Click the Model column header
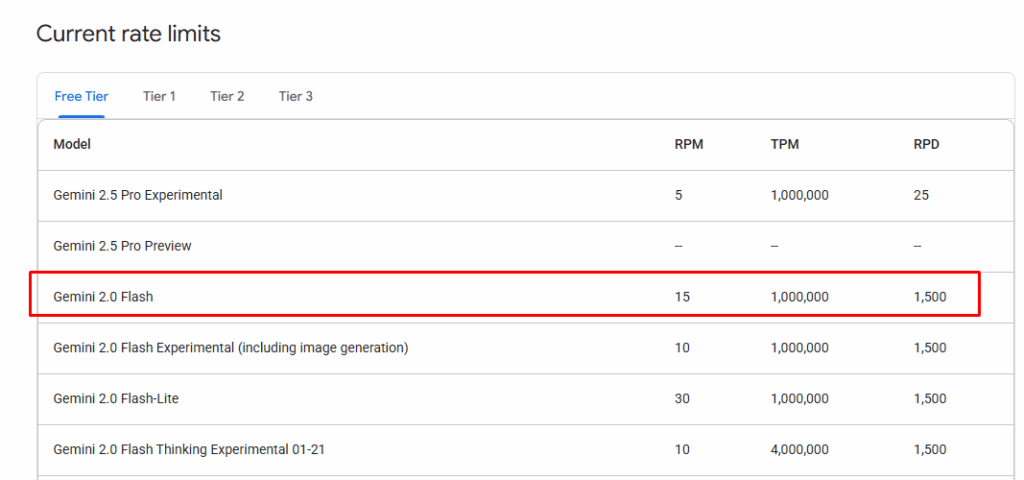Image resolution: width=1024 pixels, height=480 pixels. (x=72, y=144)
